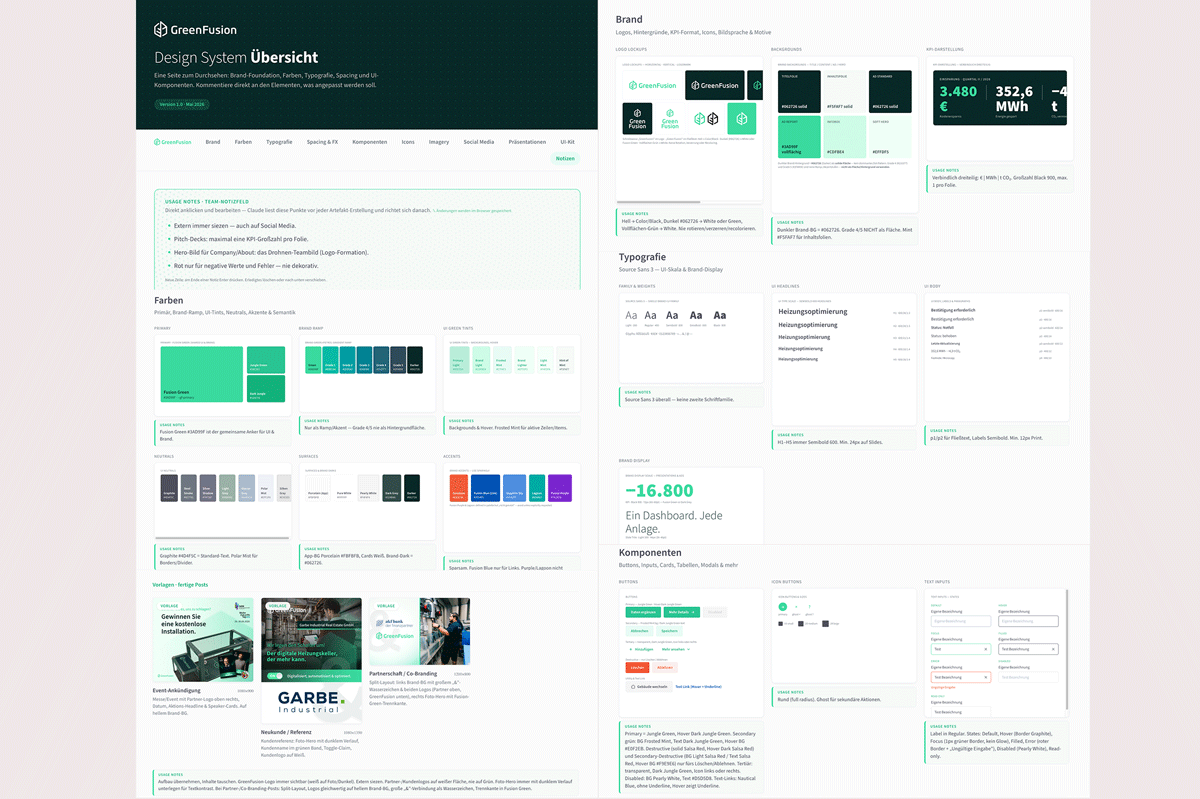The image size is (1200, 799).
Task: Select Spacing & FX in the navigation
Action: point(322,142)
